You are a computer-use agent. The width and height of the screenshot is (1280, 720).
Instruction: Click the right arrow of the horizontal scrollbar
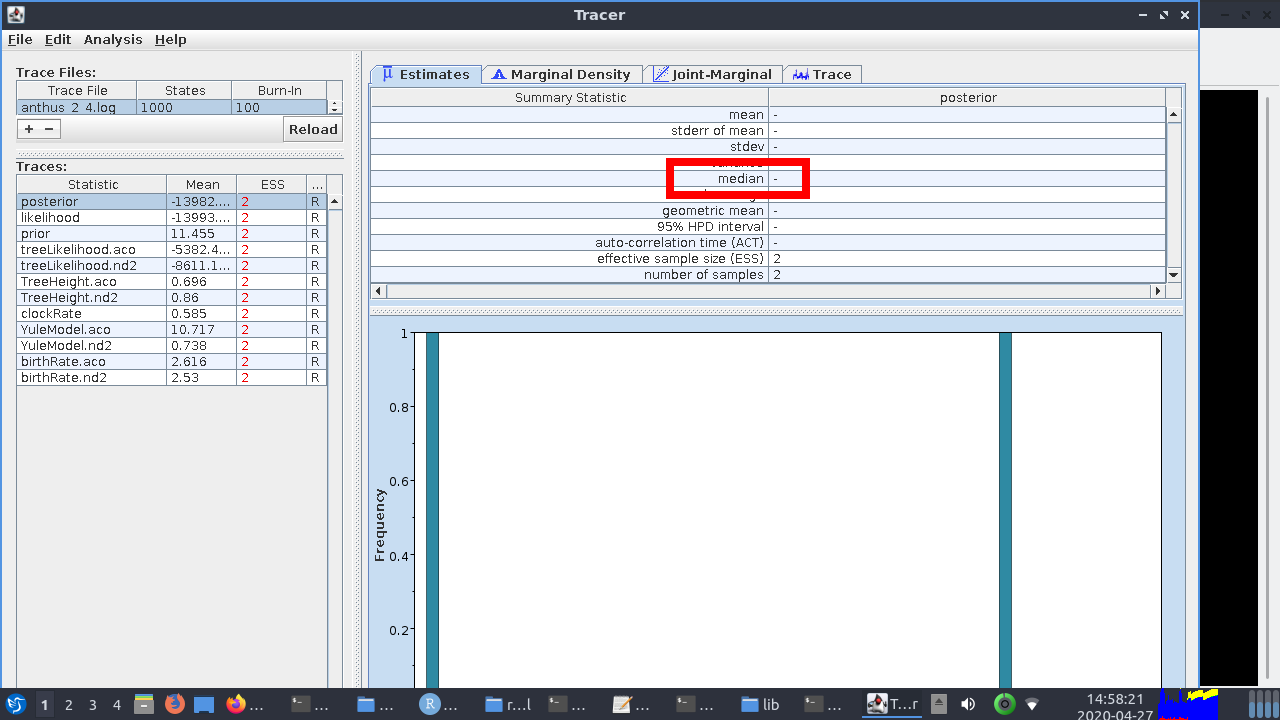(1157, 290)
